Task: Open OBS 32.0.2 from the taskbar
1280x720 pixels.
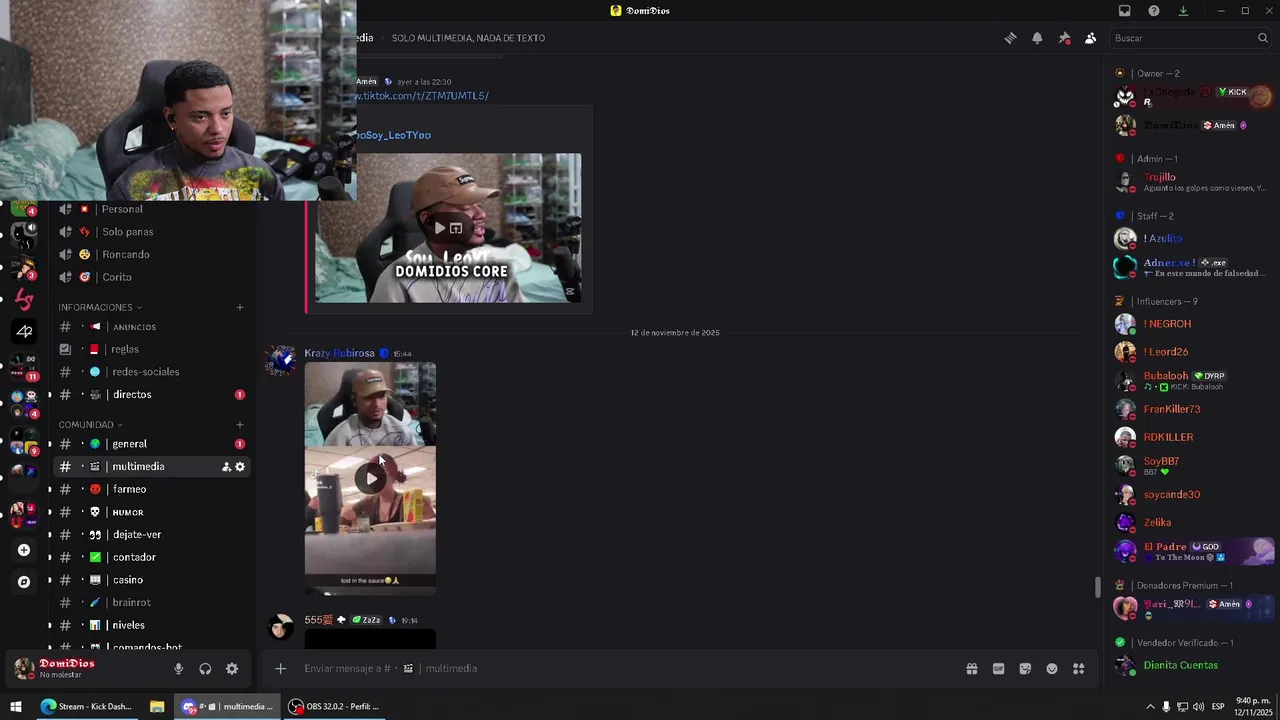Action: (x=335, y=706)
